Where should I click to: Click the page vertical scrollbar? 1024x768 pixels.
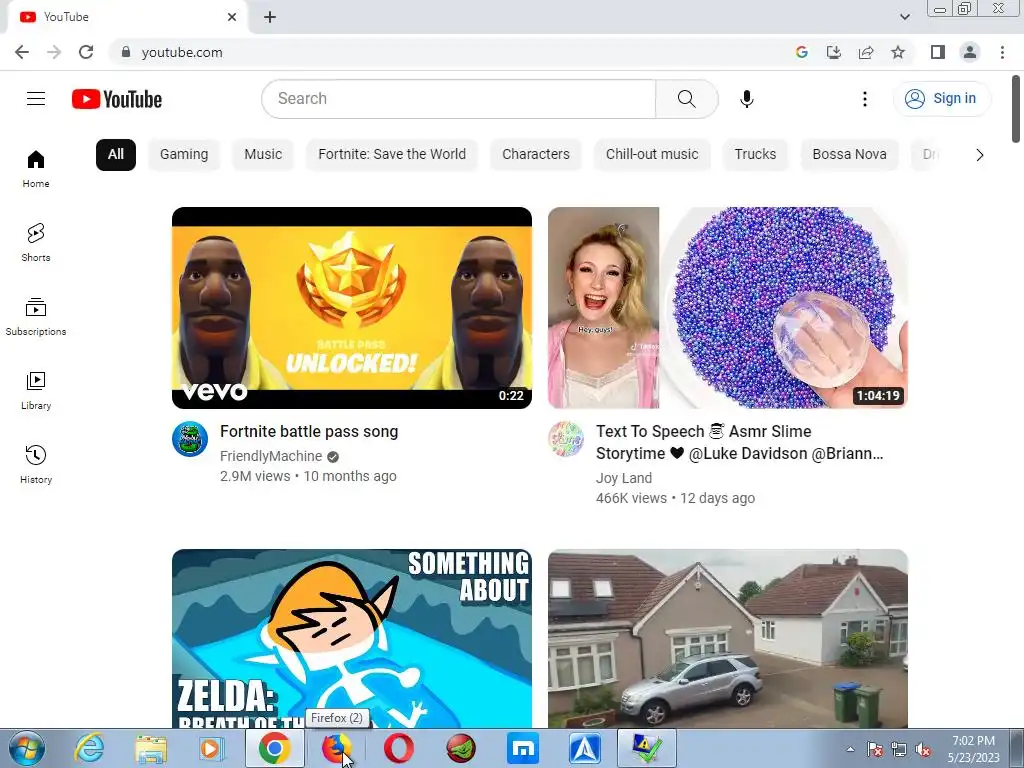click(x=1016, y=109)
